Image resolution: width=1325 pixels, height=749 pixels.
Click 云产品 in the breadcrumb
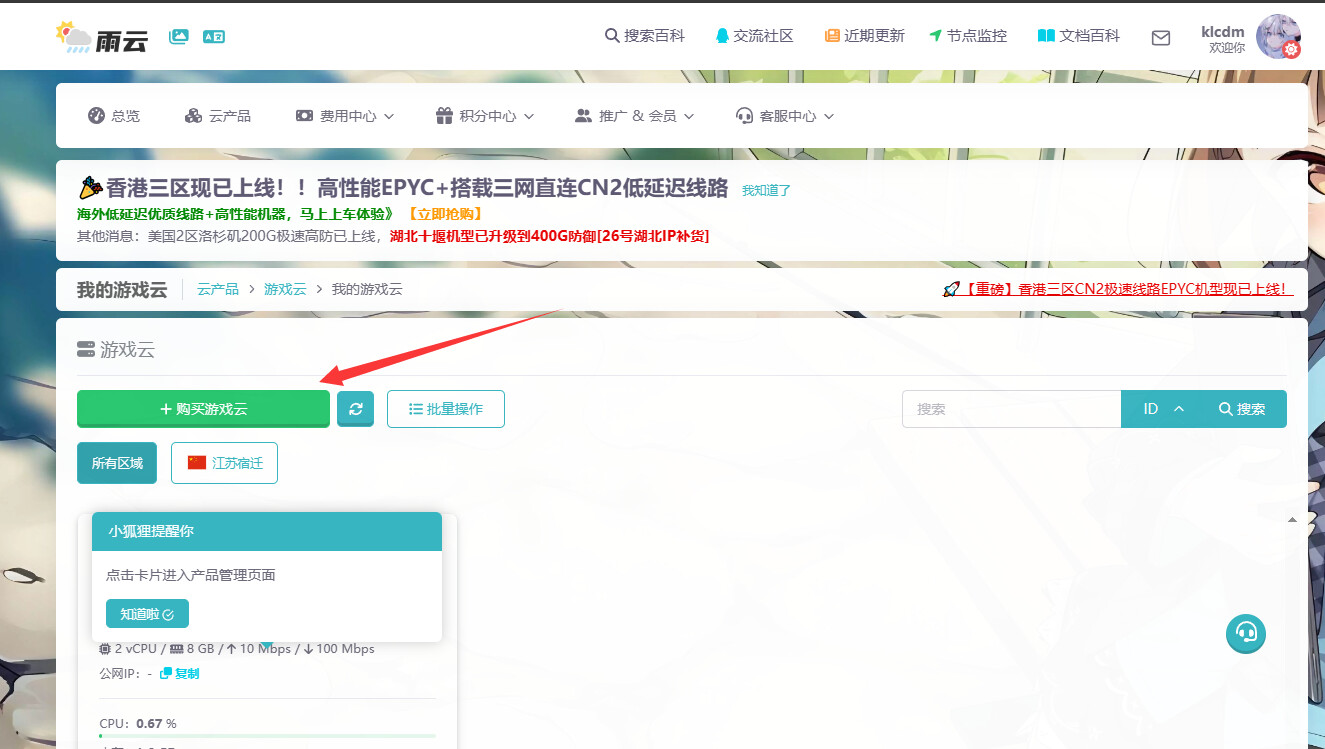pyautogui.click(x=218, y=289)
